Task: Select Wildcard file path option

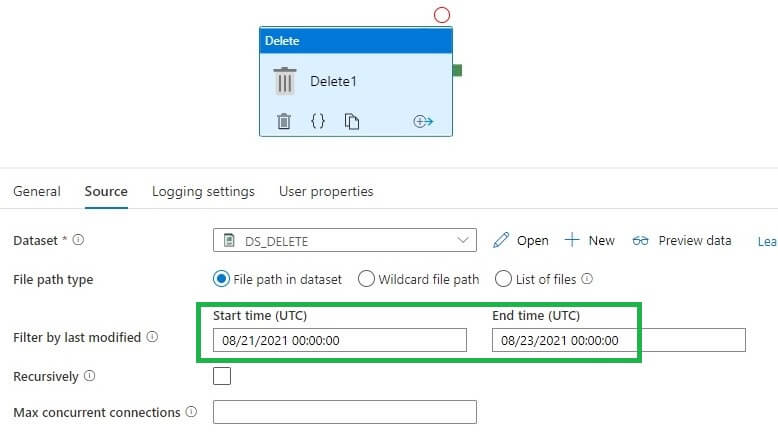Action: 366,279
